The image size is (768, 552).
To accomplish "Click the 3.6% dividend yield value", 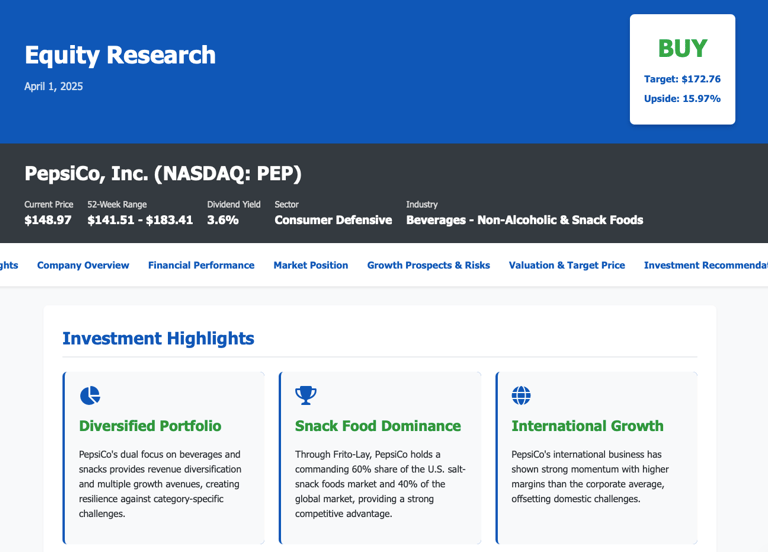I will pyautogui.click(x=223, y=220).
